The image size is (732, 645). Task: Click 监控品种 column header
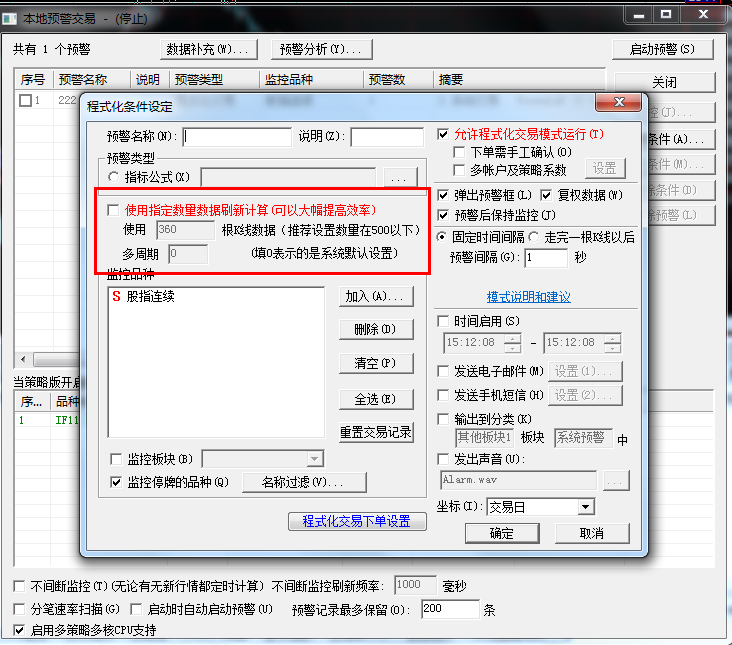click(x=311, y=80)
